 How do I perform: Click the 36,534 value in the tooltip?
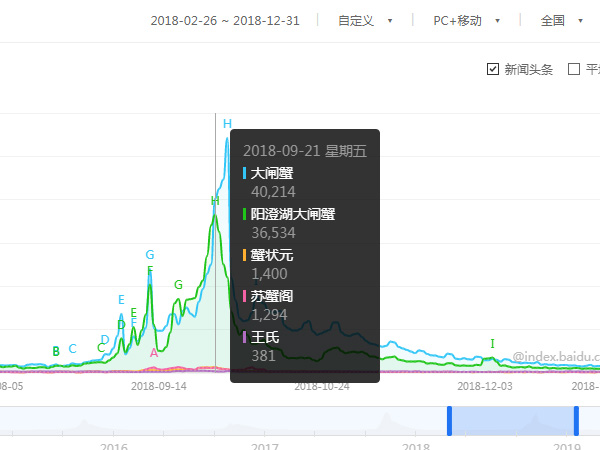273,233
